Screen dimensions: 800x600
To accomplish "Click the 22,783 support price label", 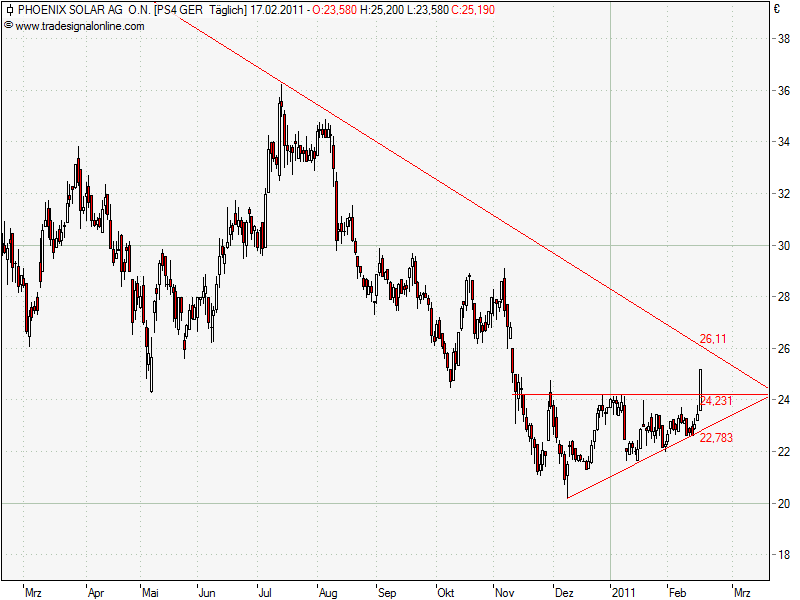I will coord(717,437).
